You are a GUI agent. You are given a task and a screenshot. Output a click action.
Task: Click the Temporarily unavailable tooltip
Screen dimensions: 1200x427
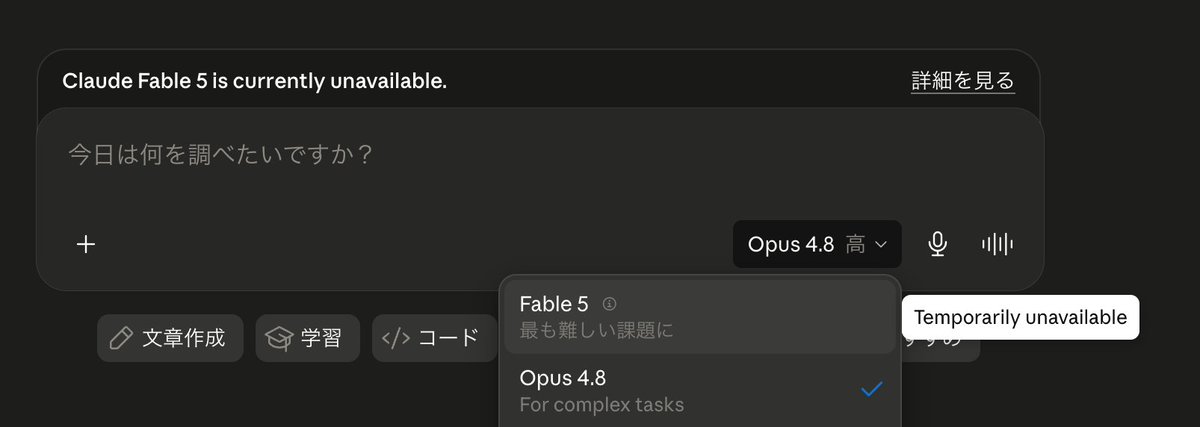point(1020,317)
